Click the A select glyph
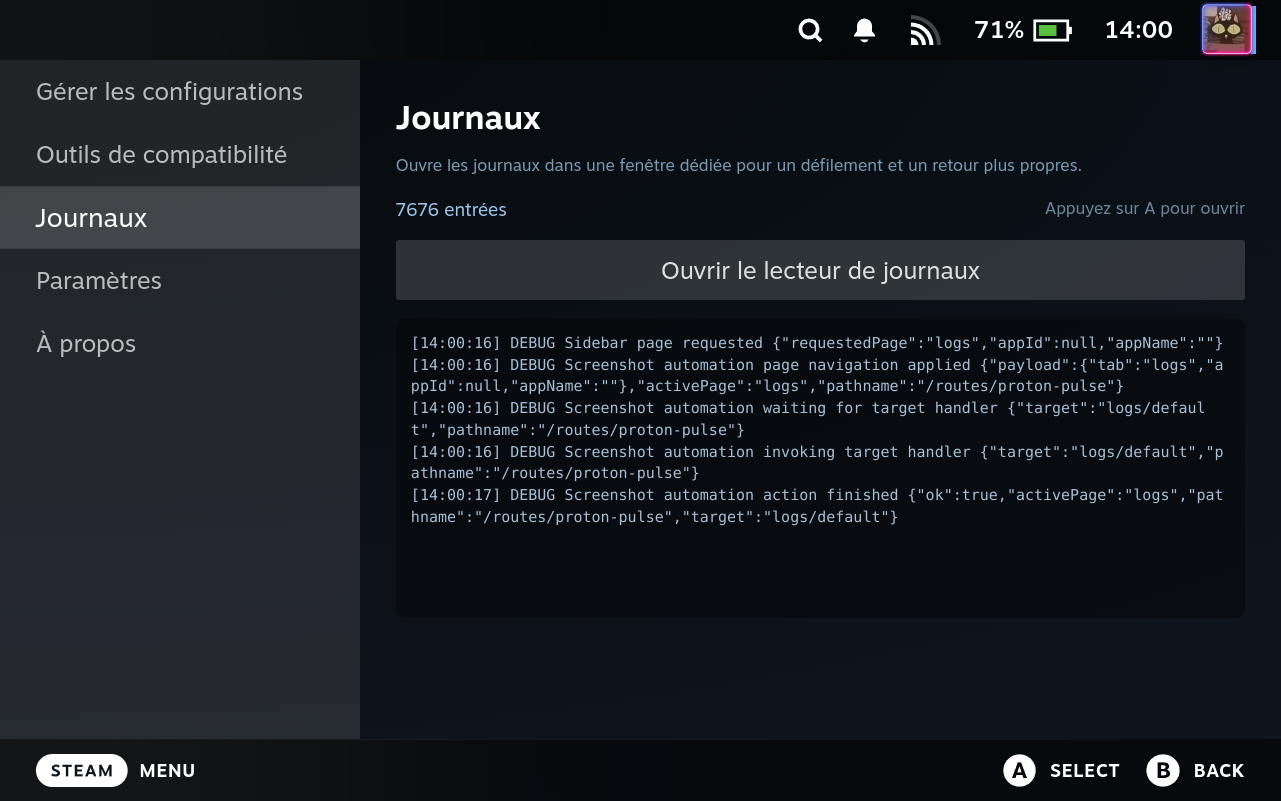1281x801 pixels. pyautogui.click(x=1019, y=770)
